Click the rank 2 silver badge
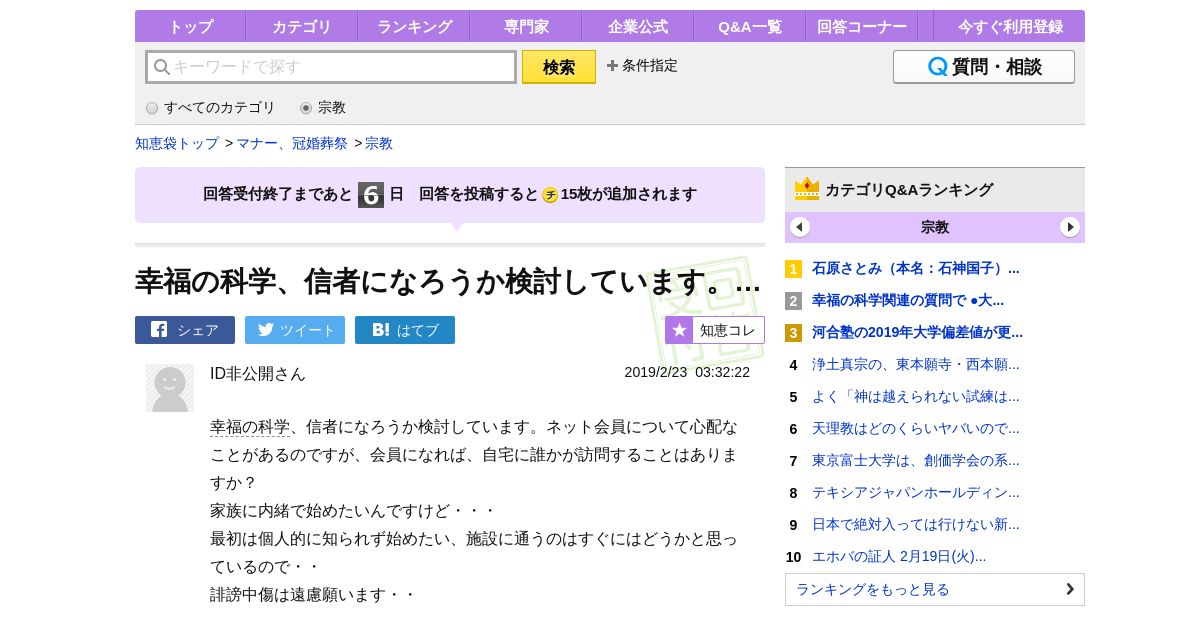 tap(793, 301)
